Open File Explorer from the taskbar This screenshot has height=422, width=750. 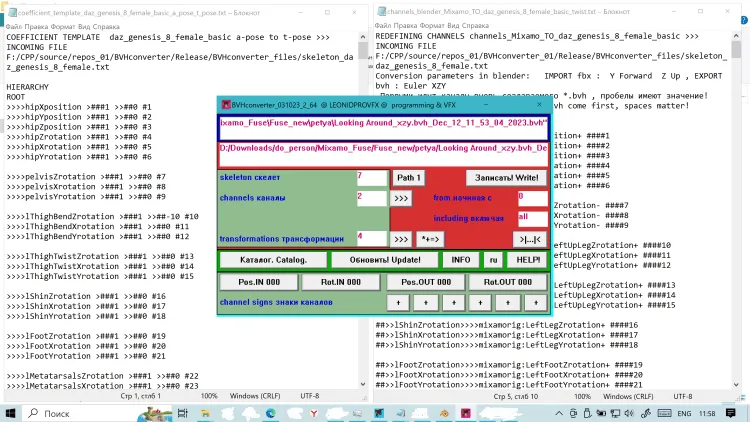[x=205, y=413]
